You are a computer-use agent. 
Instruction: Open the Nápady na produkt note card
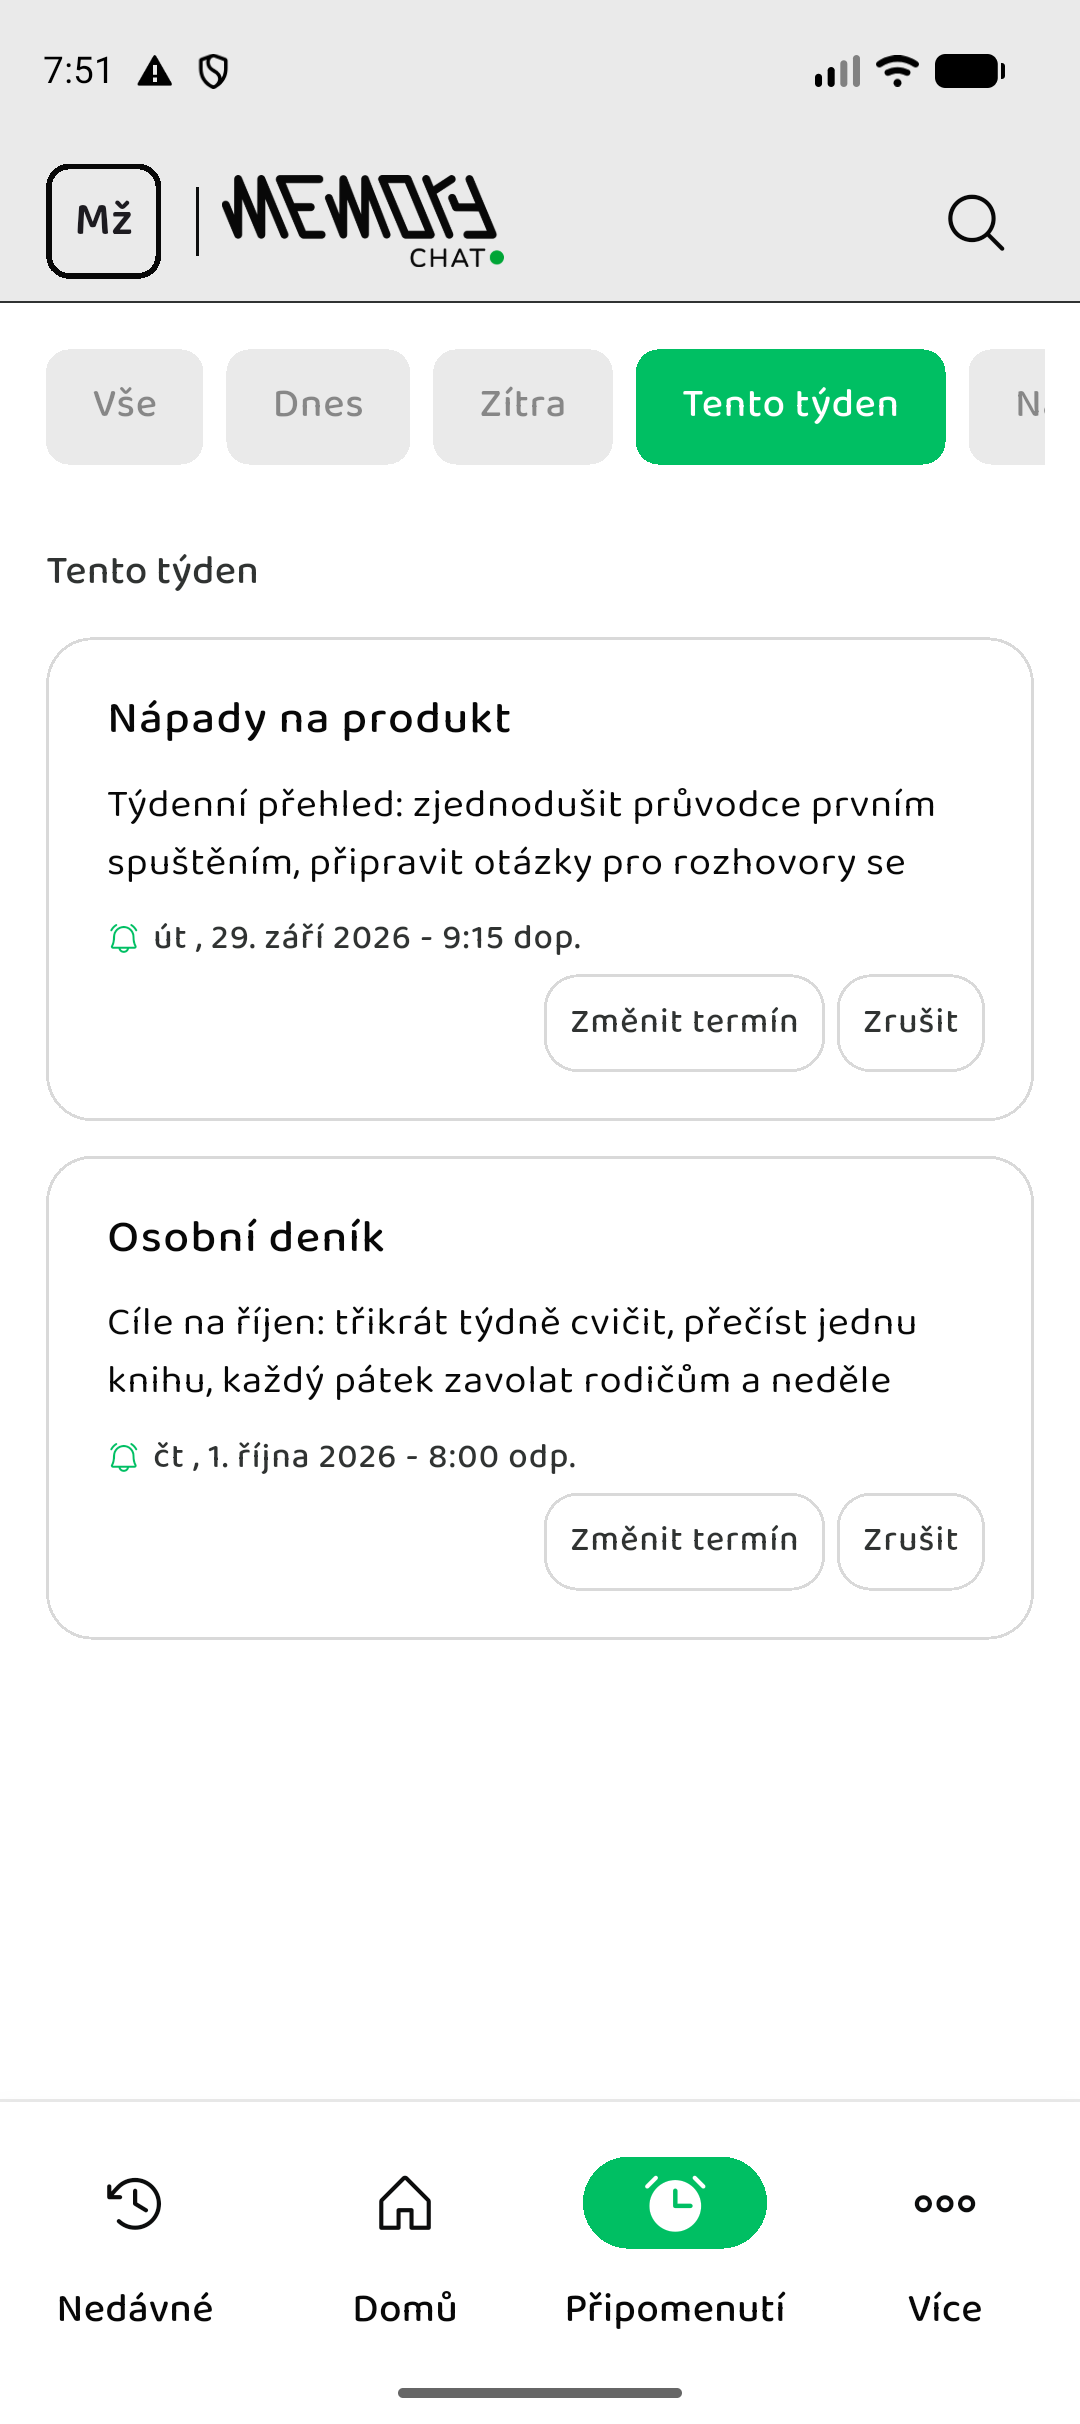[540, 879]
